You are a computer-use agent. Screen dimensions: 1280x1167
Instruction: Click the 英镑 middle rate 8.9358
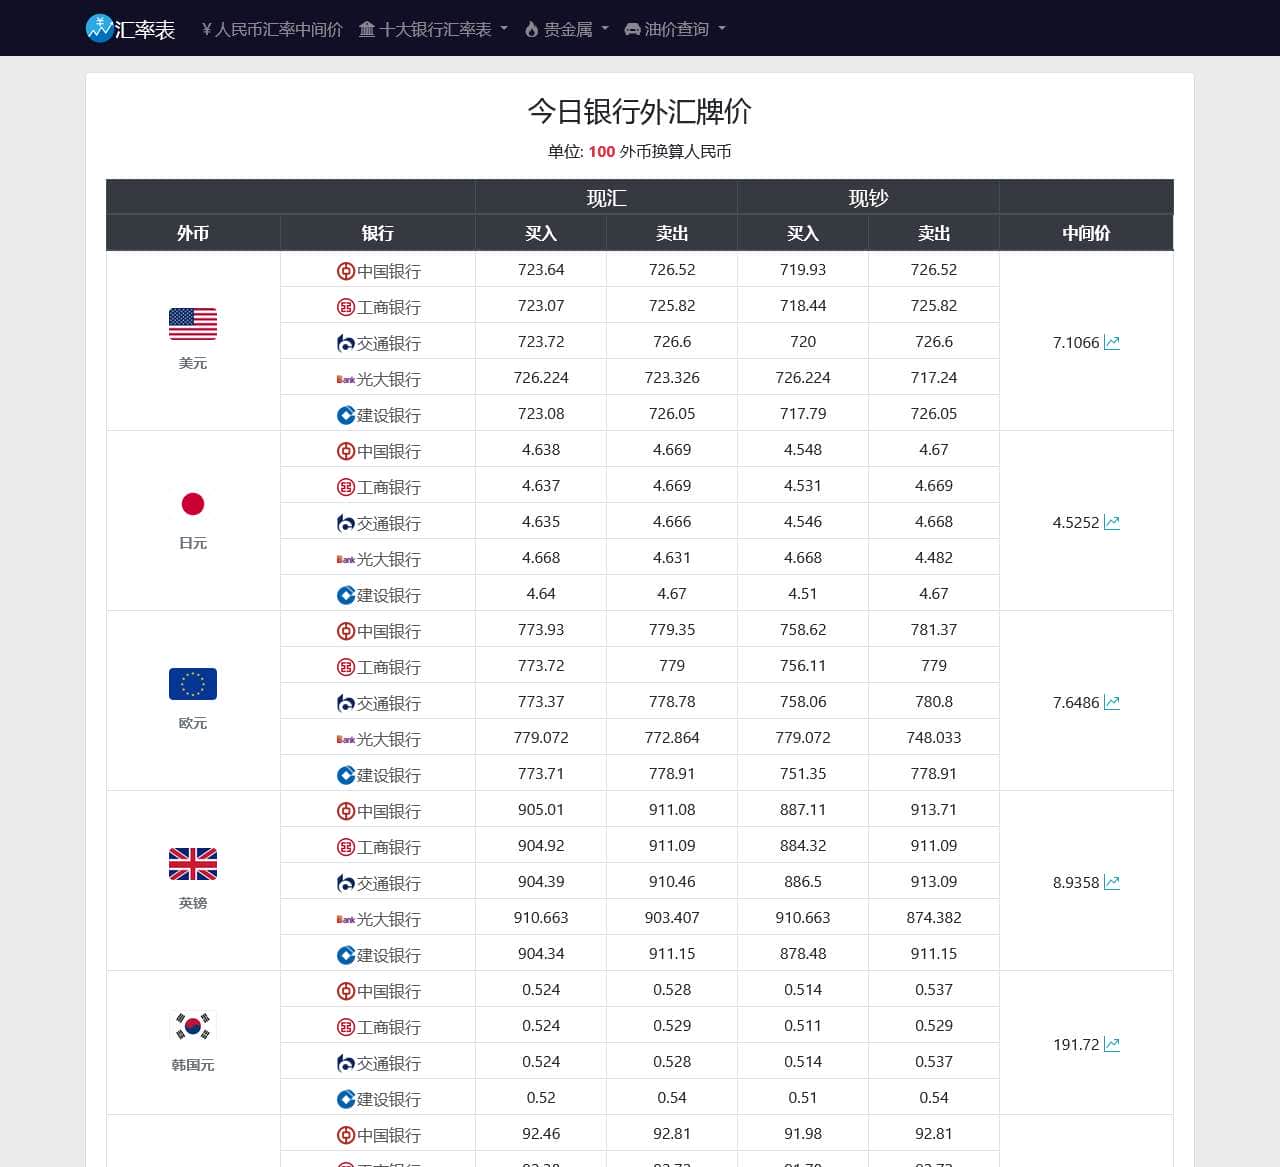coord(1076,882)
